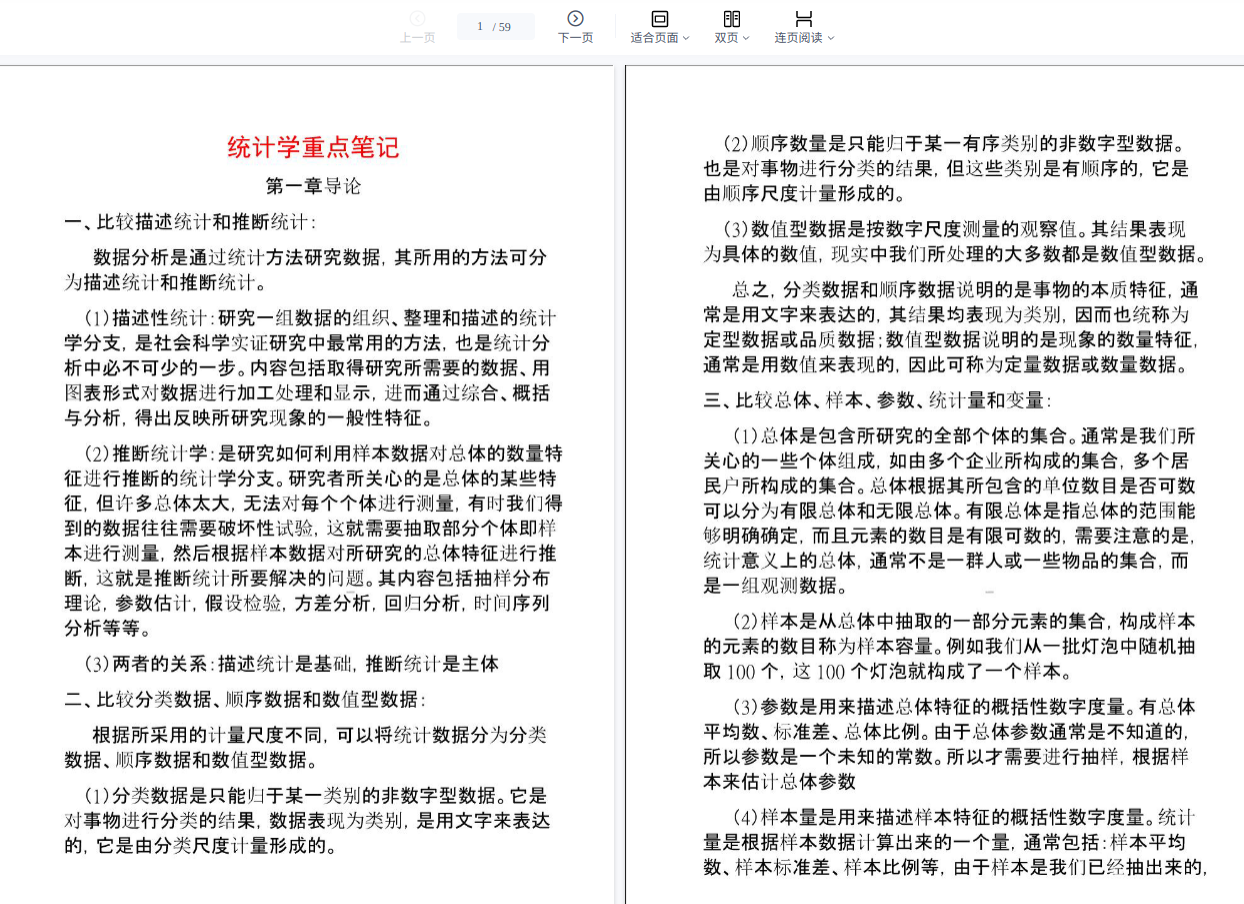Click the two-page (双页) layout icon

[731, 18]
